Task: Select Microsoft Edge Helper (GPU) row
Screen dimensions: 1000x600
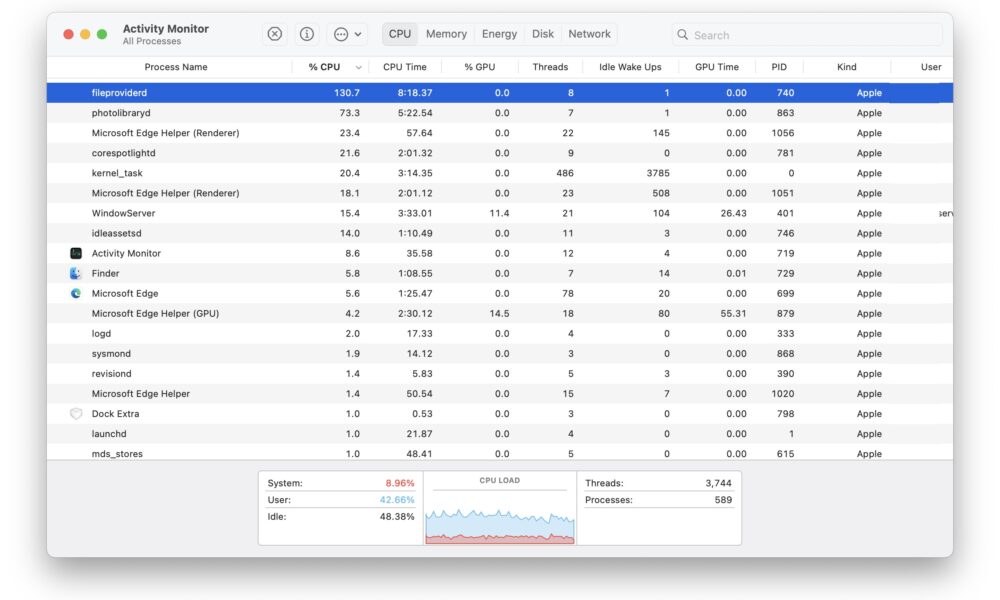Action: tap(499, 313)
